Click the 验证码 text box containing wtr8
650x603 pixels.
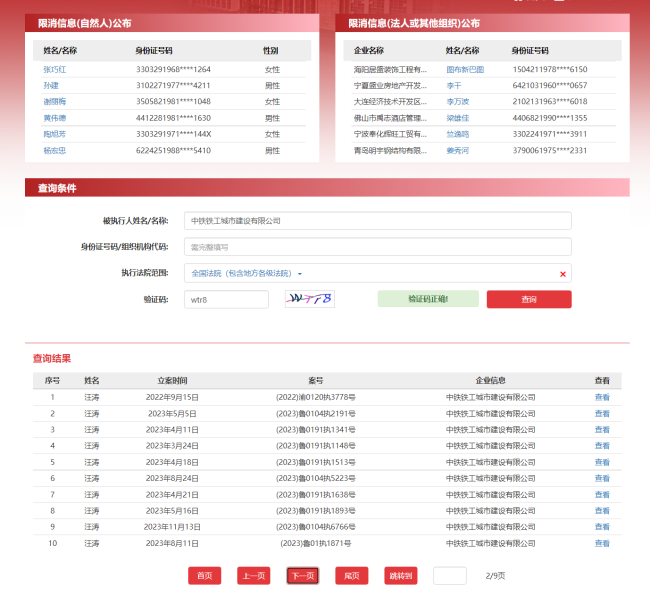(x=226, y=299)
